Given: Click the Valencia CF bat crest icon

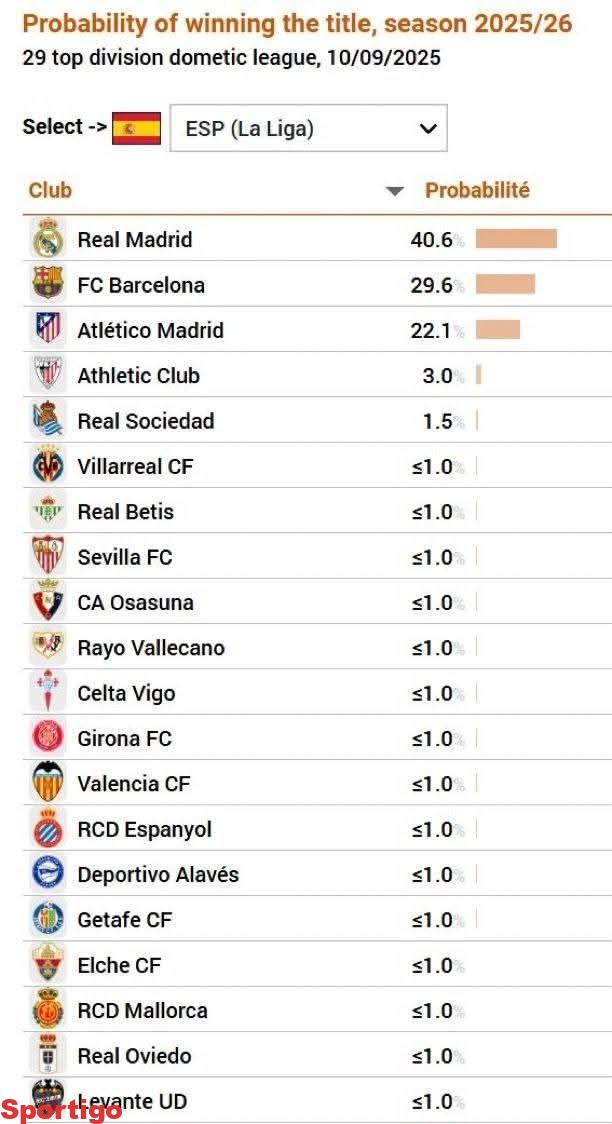Looking at the screenshot, I should (47, 784).
